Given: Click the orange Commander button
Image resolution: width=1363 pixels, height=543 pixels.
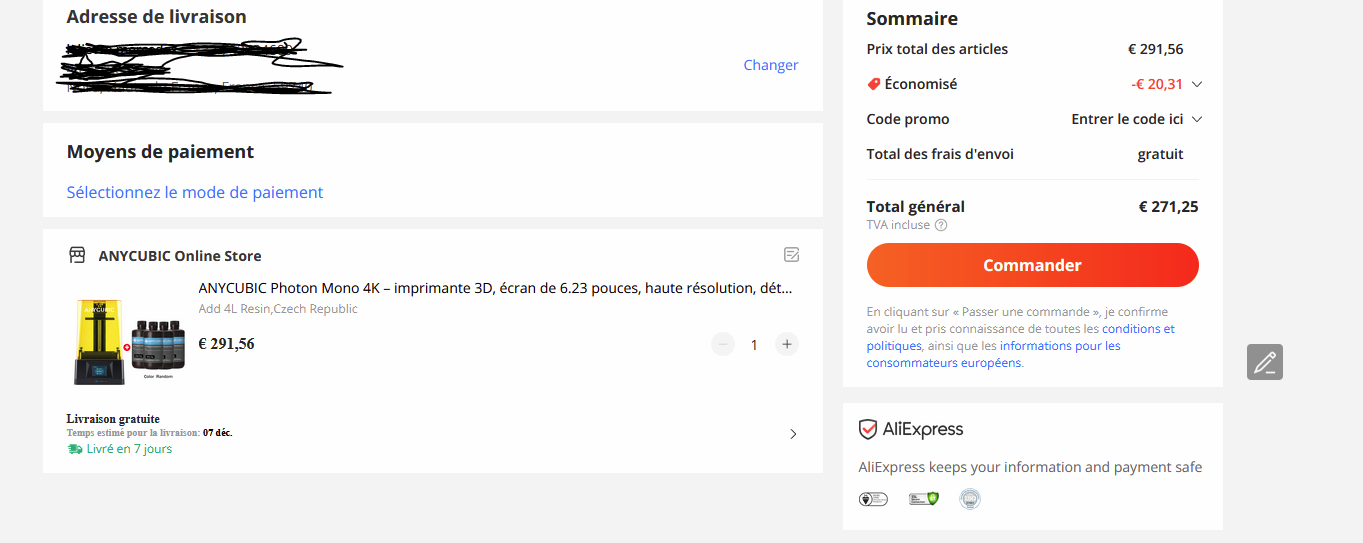Looking at the screenshot, I should pos(1033,265).
